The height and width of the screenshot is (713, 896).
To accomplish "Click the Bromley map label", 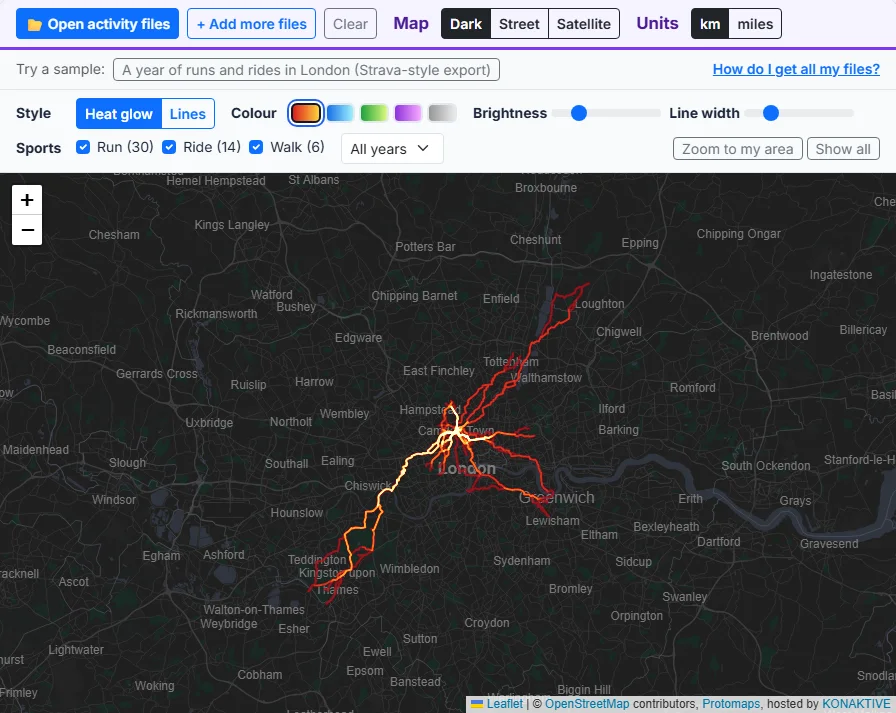I will [570, 589].
